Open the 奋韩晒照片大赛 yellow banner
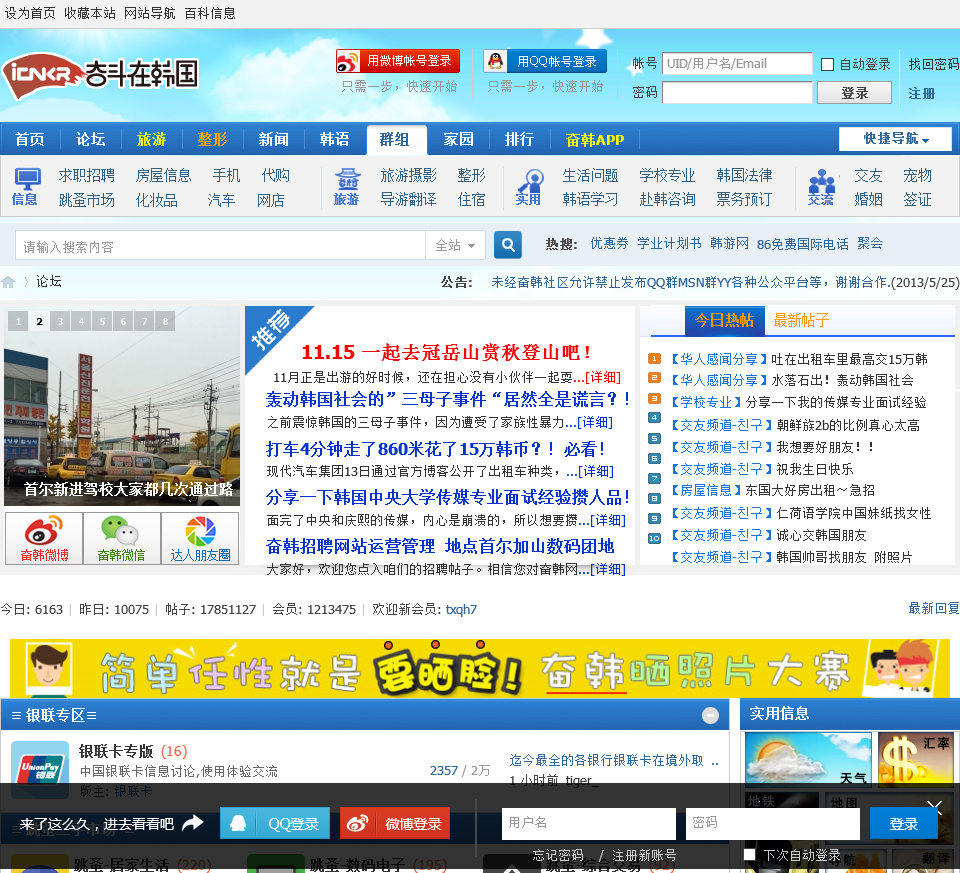The height and width of the screenshot is (873, 960). point(479,668)
